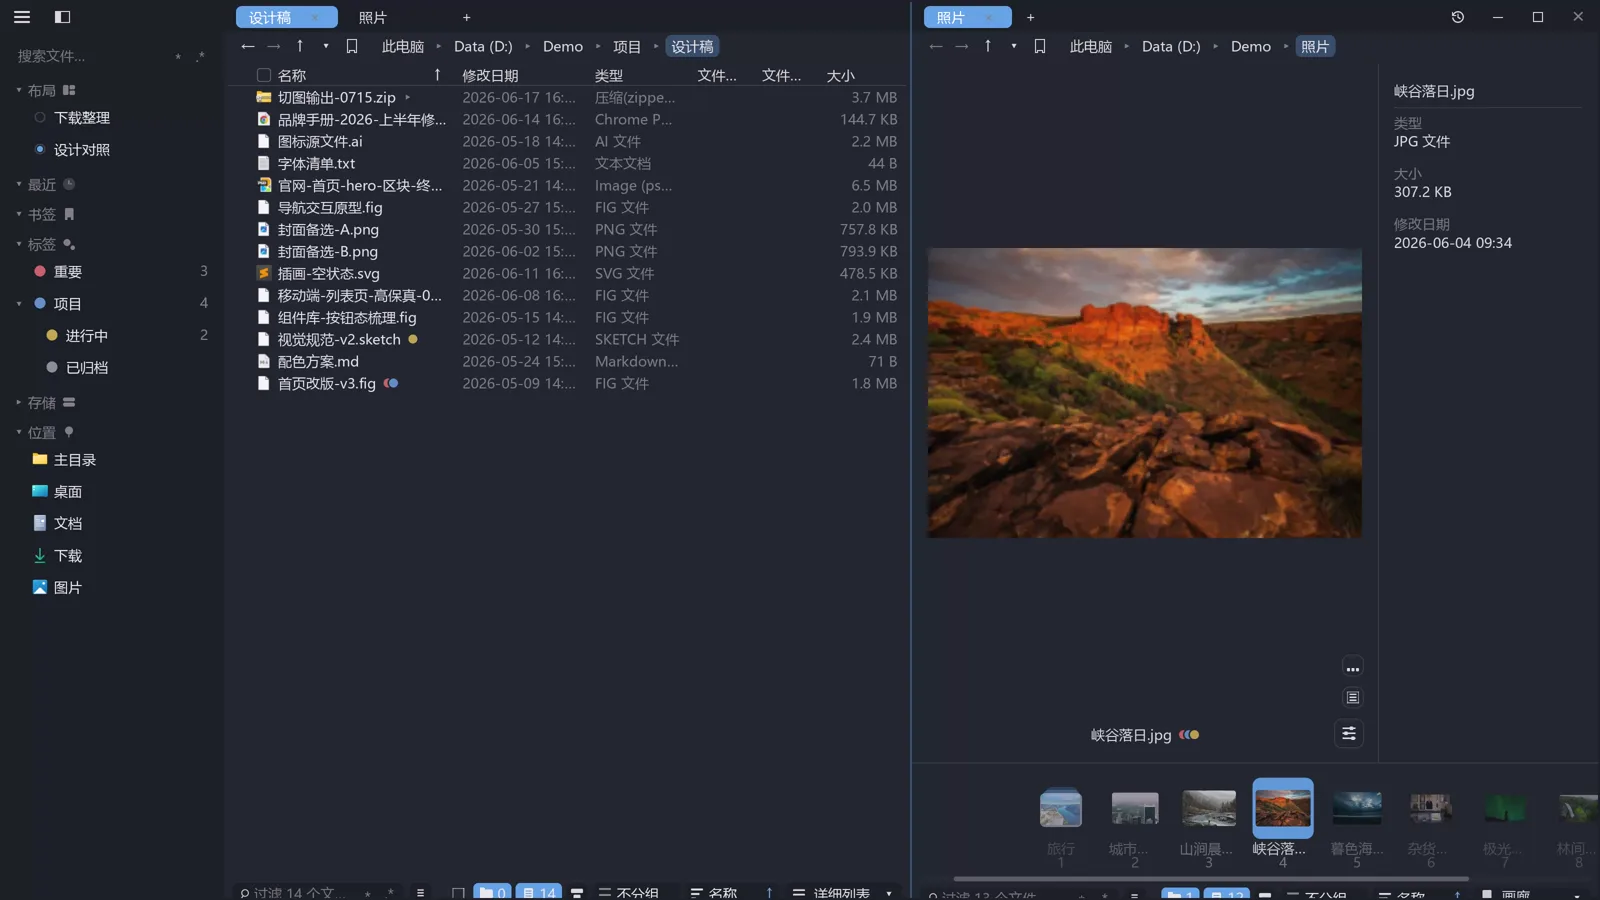
Task: Collapse the 布局 sidebar section
Action: [19, 90]
